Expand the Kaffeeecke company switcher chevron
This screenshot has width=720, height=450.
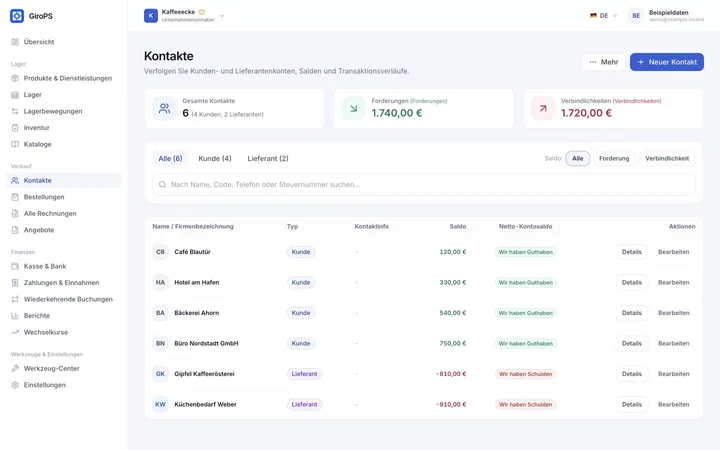click(222, 16)
